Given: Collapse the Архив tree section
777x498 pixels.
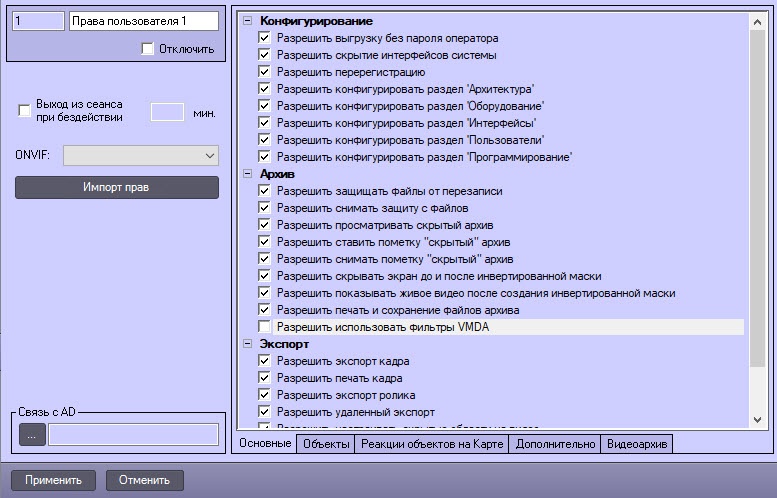Looking at the screenshot, I should (247, 174).
